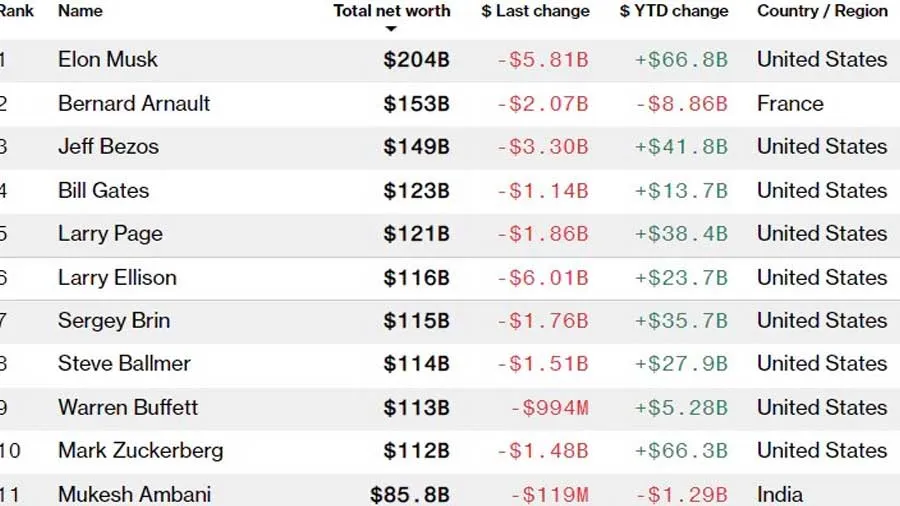Open Bernard Arnault's profile
The image size is (900, 506).
point(134,104)
